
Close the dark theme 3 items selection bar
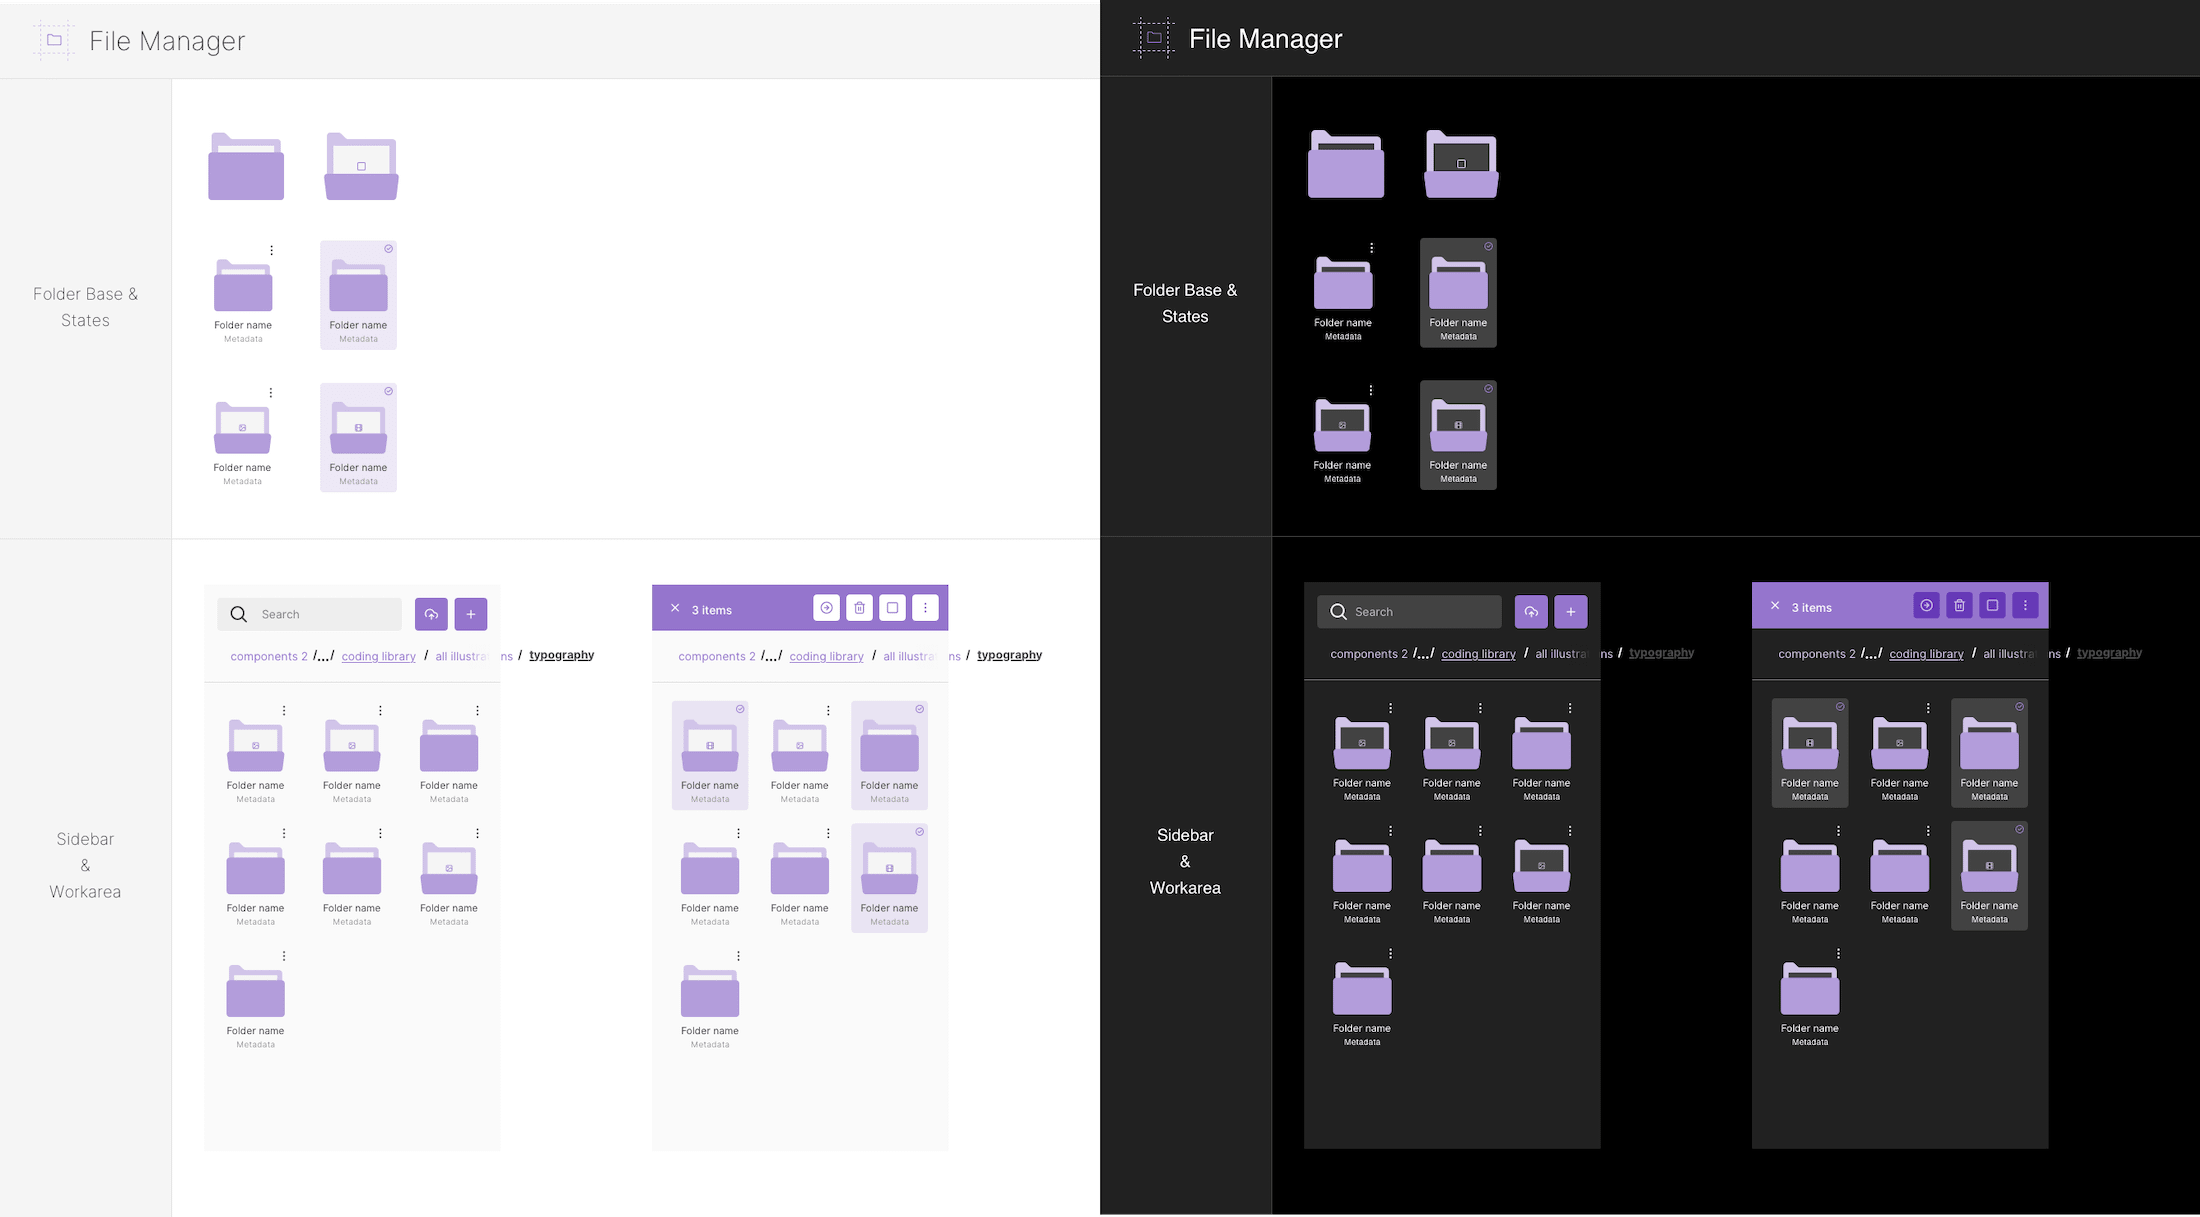tap(1775, 606)
